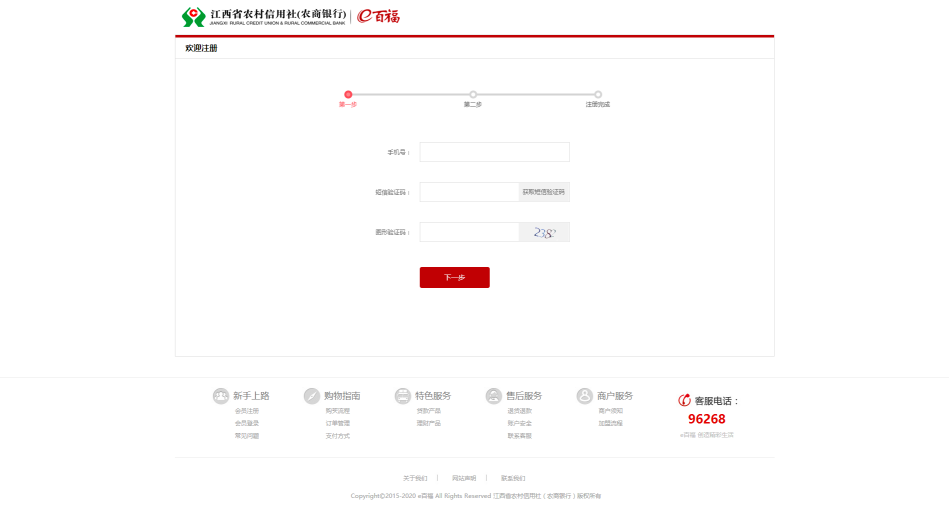Image resolution: width=949 pixels, height=508 pixels.
Task: Click the 获取短信验证码 button
Action: click(x=544, y=192)
